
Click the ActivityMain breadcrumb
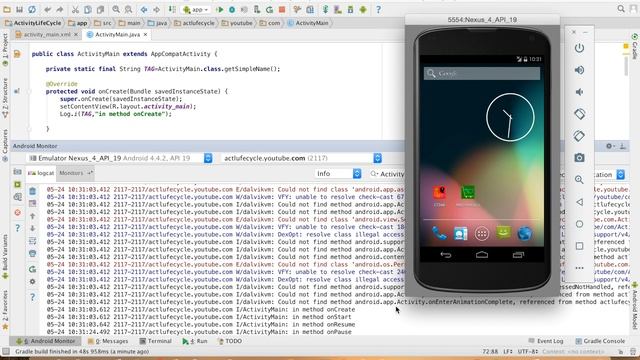[308, 23]
